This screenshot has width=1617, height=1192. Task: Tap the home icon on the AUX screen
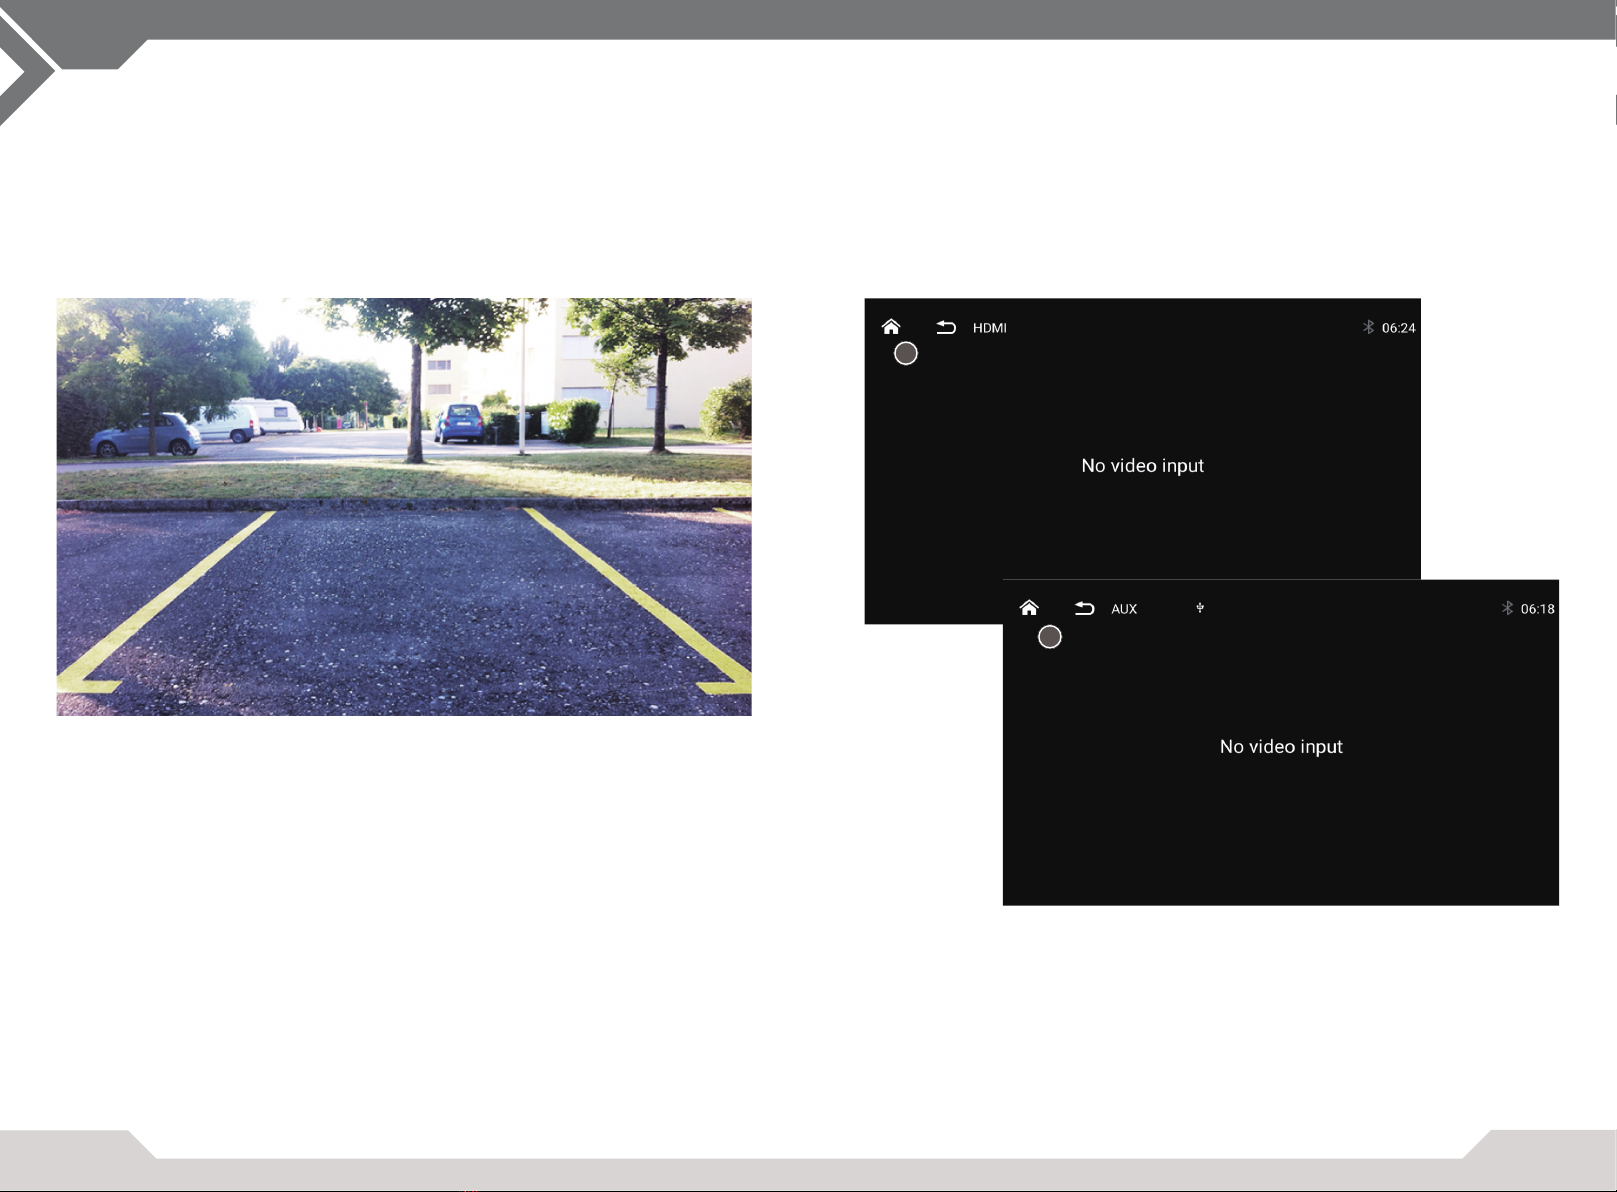[x=1029, y=608]
